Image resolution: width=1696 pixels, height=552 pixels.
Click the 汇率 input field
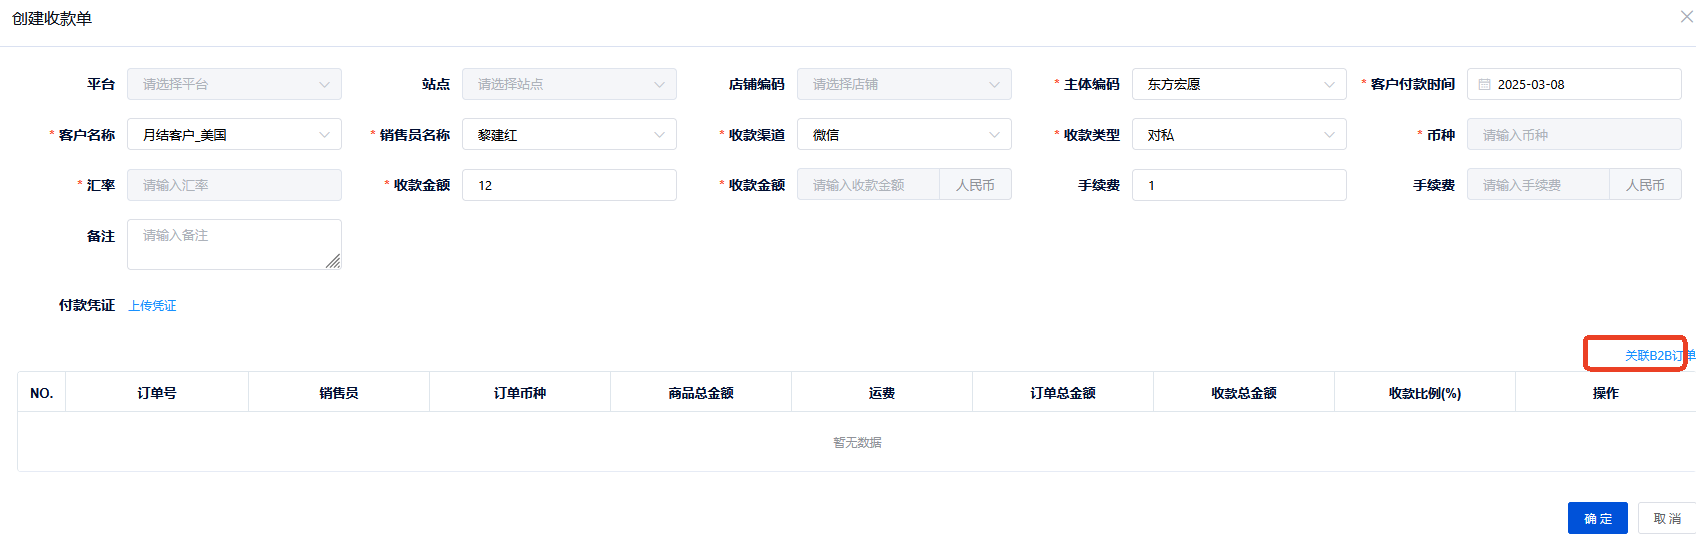[234, 185]
